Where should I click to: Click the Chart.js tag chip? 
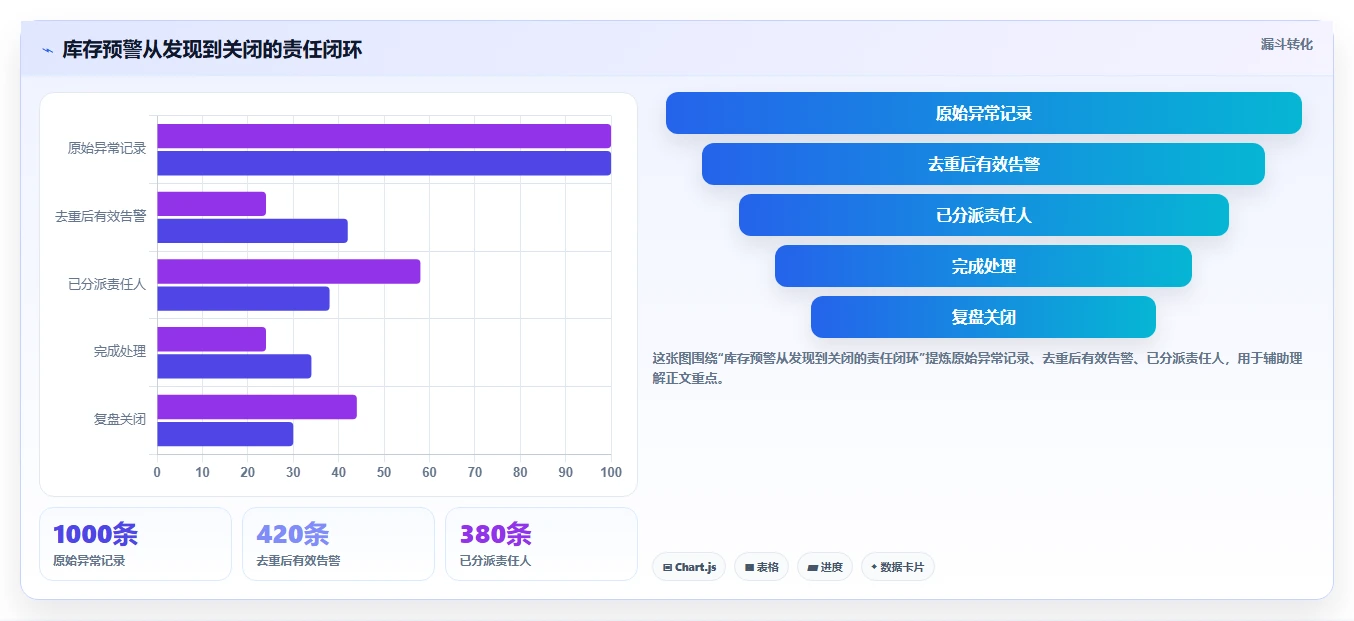tap(689, 567)
